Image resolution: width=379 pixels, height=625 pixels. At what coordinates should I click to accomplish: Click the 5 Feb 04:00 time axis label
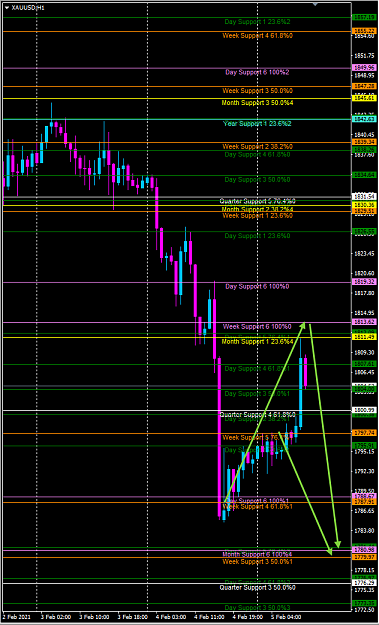tap(285, 616)
